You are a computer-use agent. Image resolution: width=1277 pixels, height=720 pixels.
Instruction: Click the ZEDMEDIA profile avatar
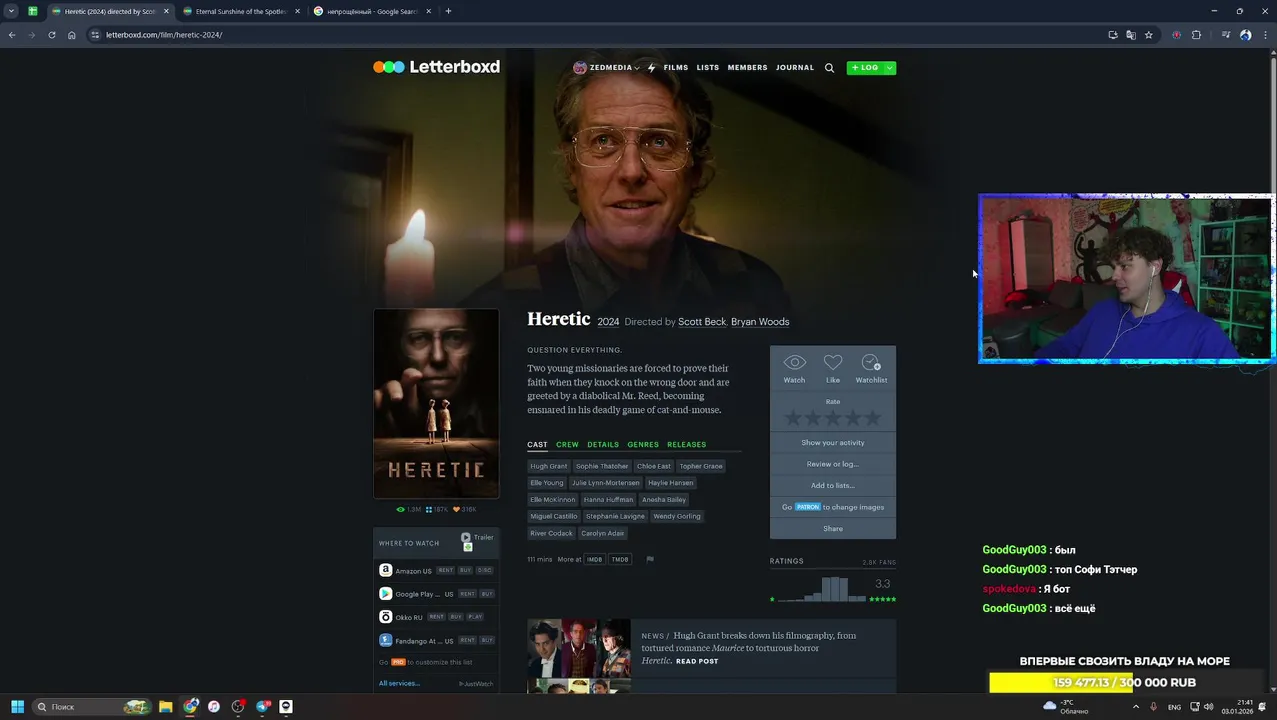(580, 68)
